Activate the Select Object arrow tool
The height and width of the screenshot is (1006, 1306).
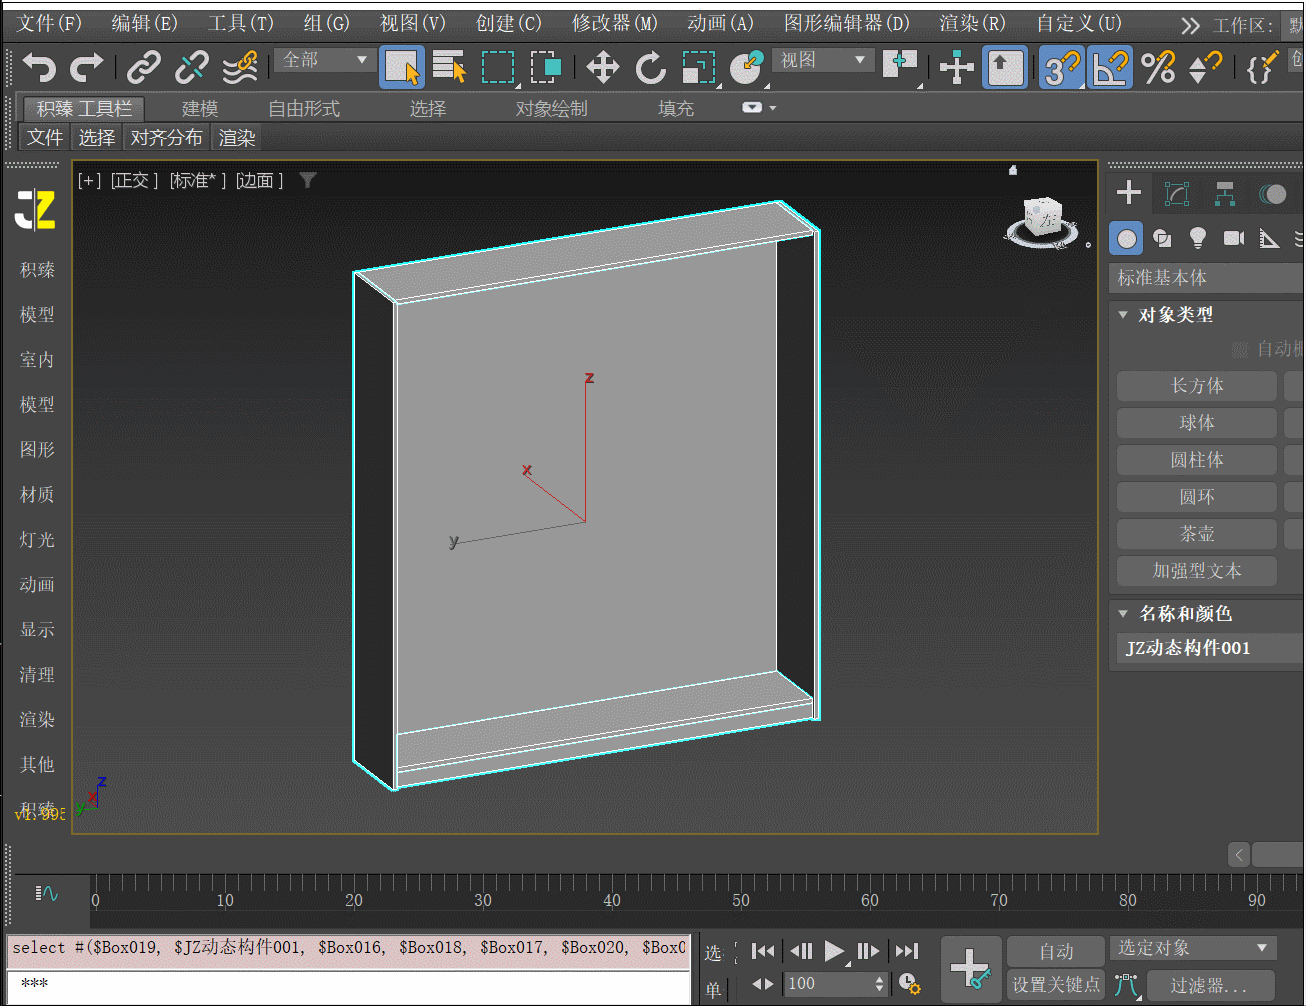pos(402,67)
